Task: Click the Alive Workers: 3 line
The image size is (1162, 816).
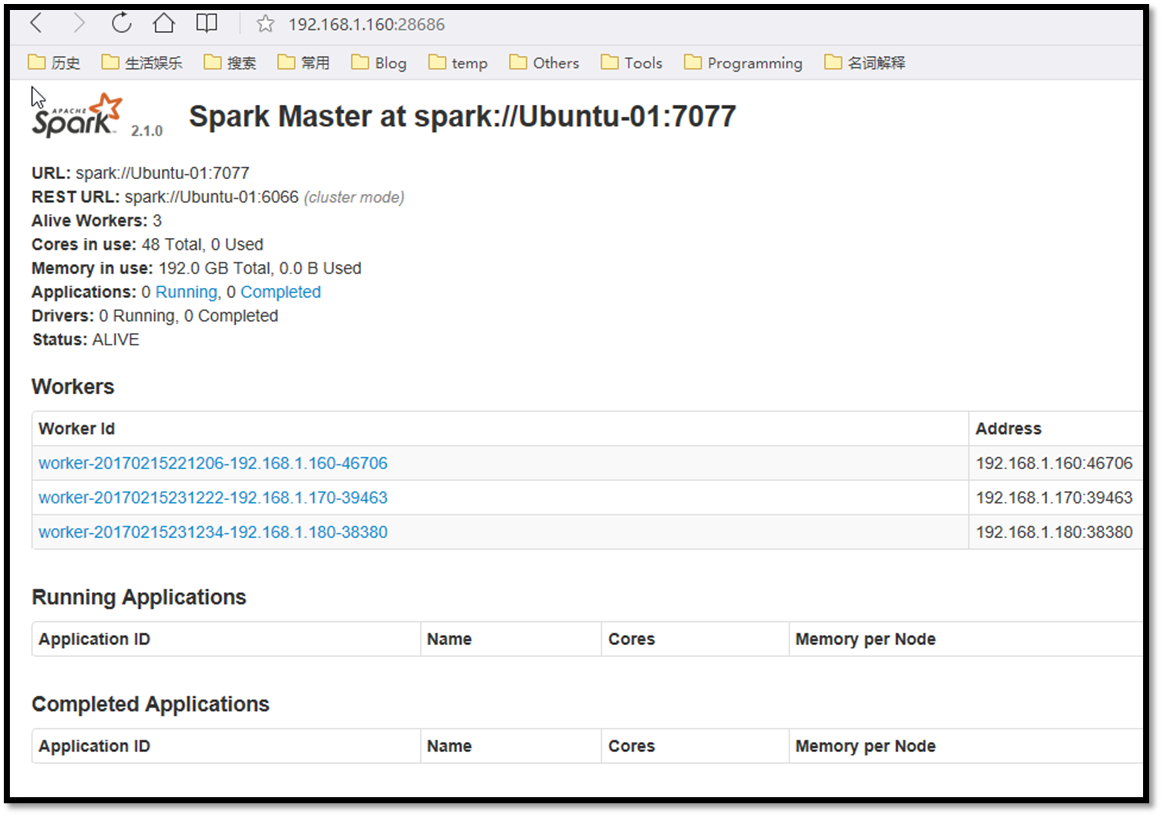Action: click(96, 221)
